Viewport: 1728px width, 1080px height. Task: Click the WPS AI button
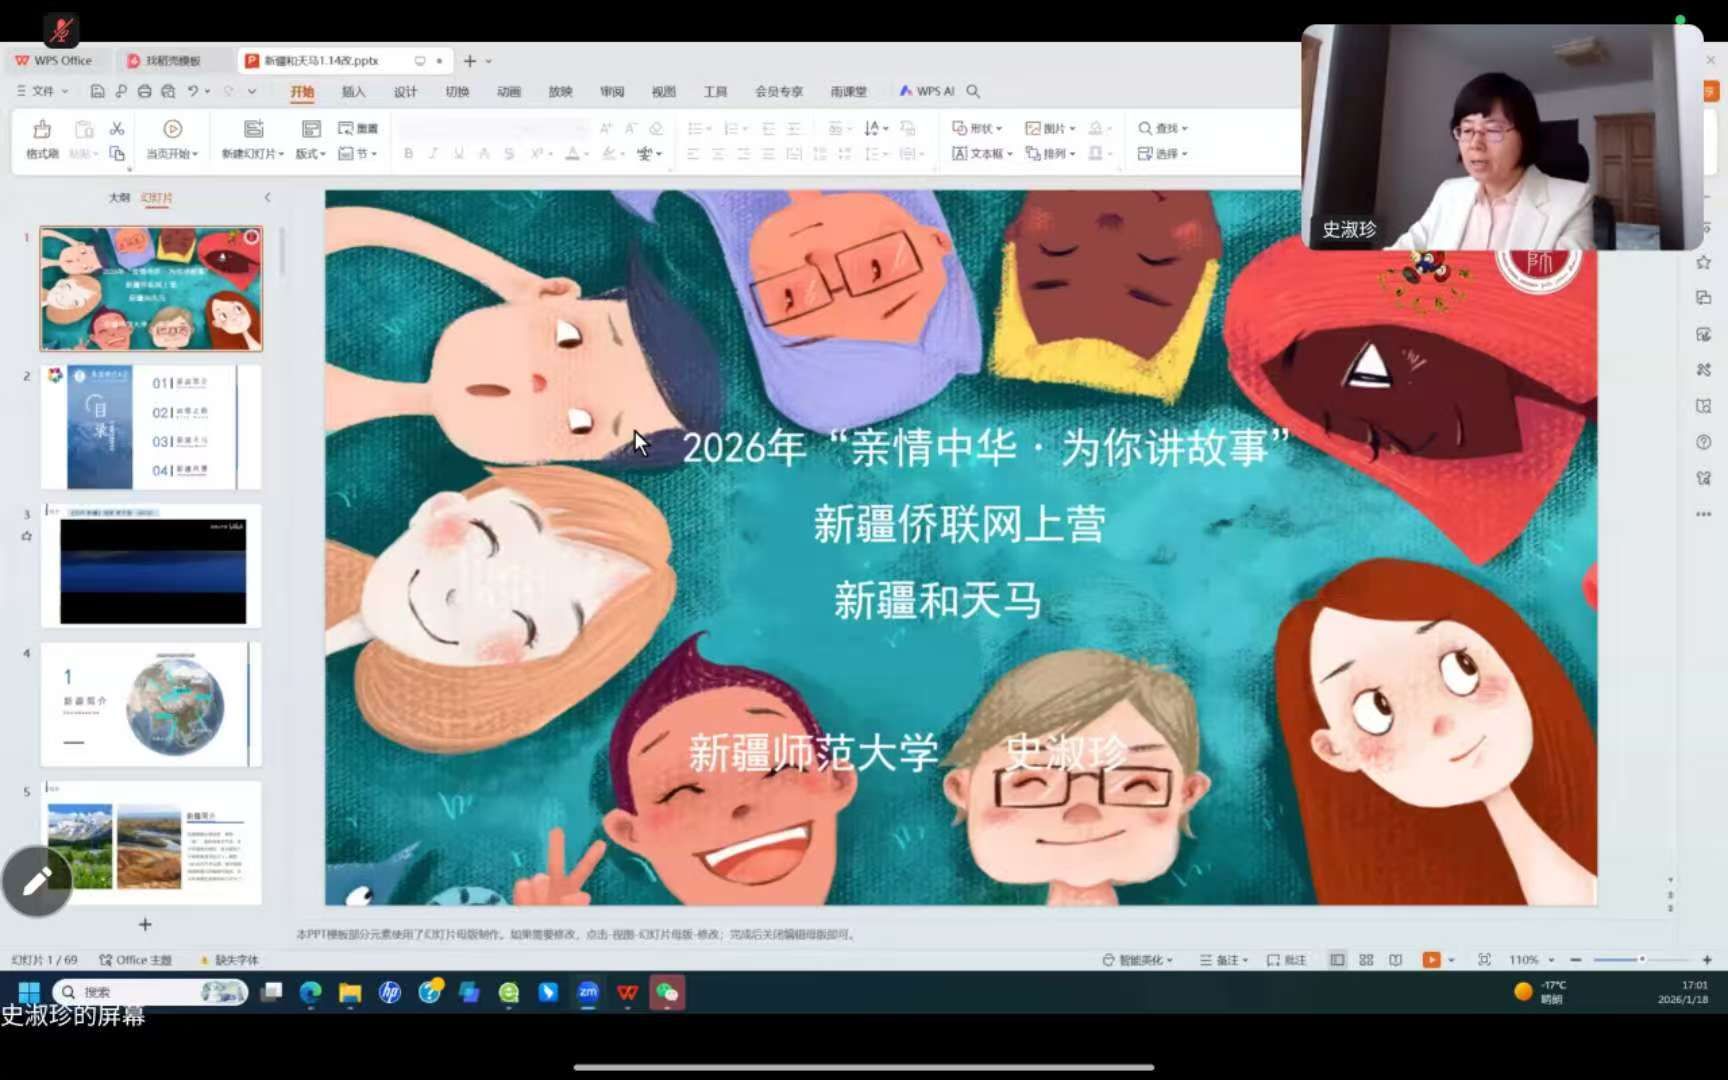point(927,91)
